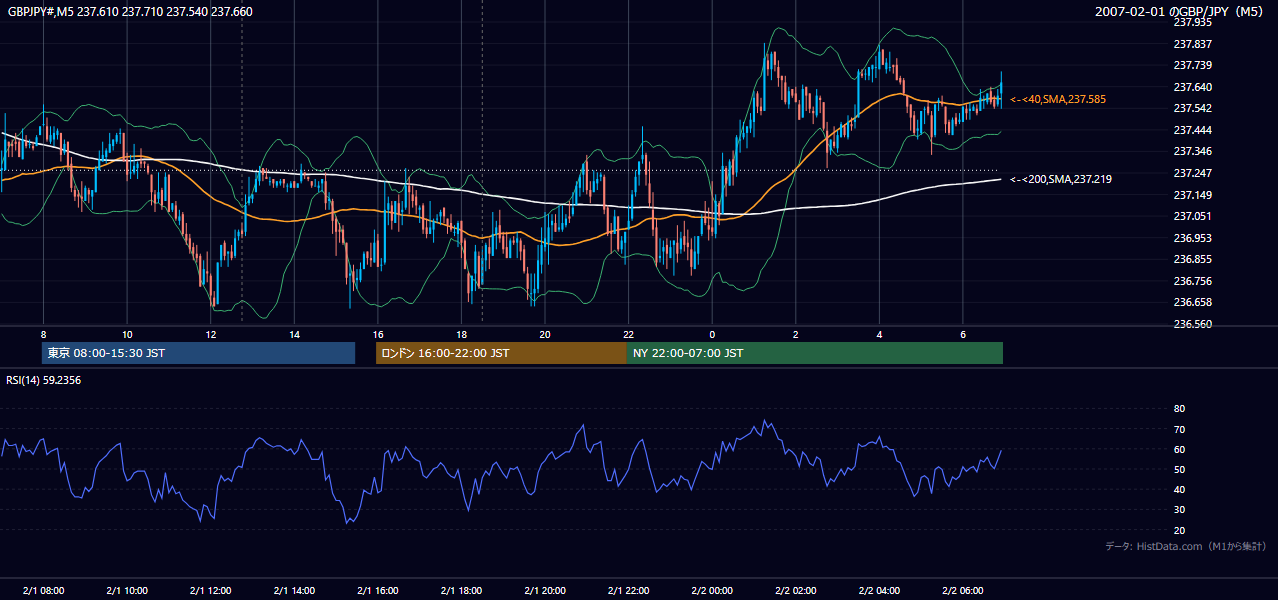This screenshot has height=600, width=1278.
Task: Click hour label 16 under price chart
Action: (x=378, y=334)
